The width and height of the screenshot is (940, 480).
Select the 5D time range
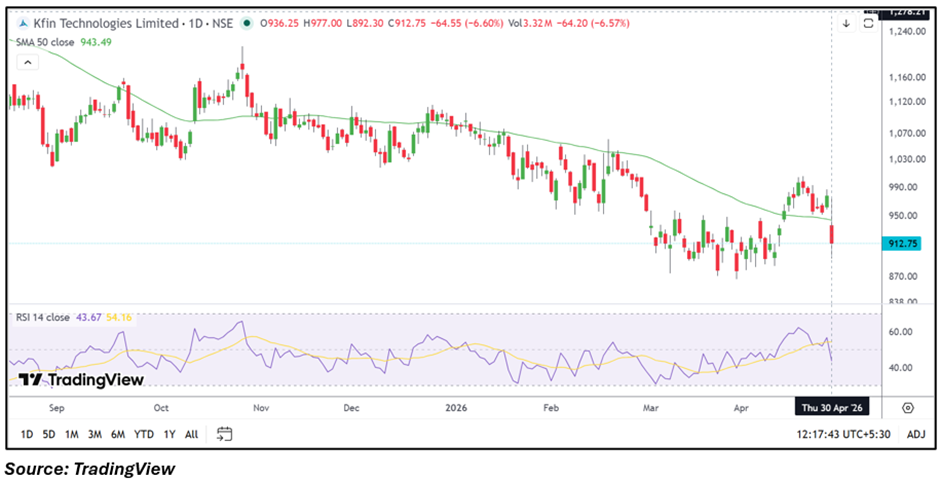click(x=49, y=434)
